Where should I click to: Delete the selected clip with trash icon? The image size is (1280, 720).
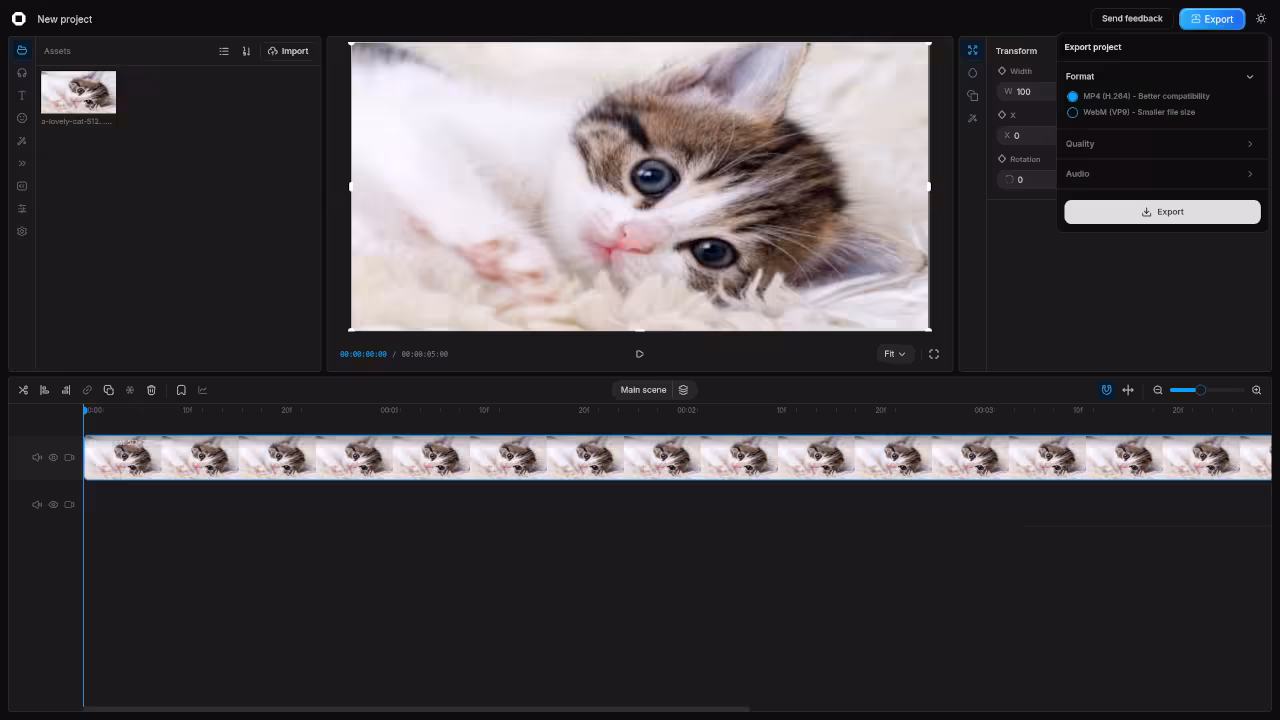coord(151,390)
